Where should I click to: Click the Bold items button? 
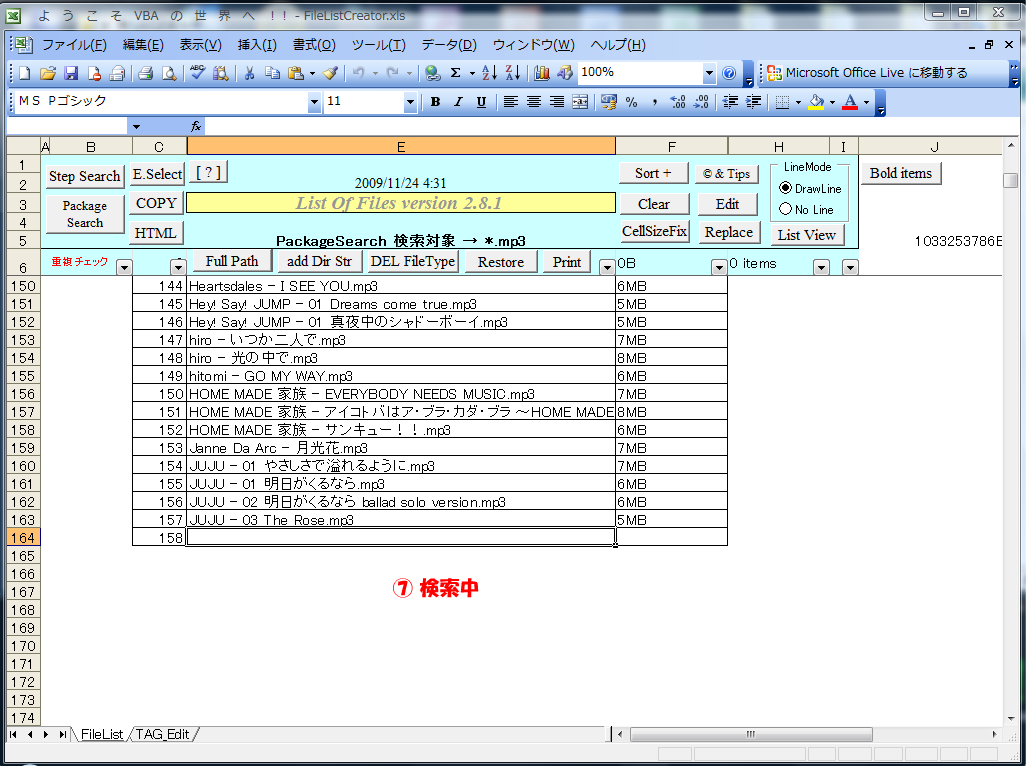pos(900,173)
